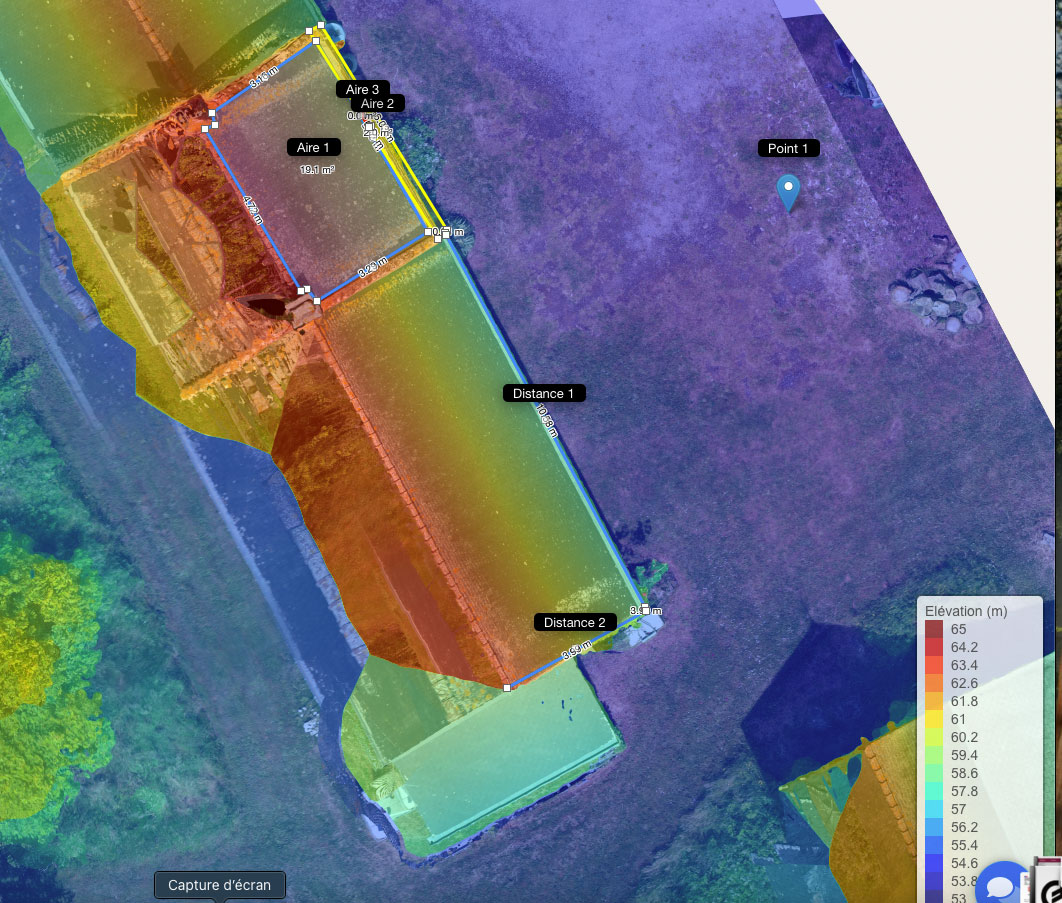Image resolution: width=1062 pixels, height=903 pixels.
Task: Pick the cyan 57 elevation swatch
Action: point(934,809)
